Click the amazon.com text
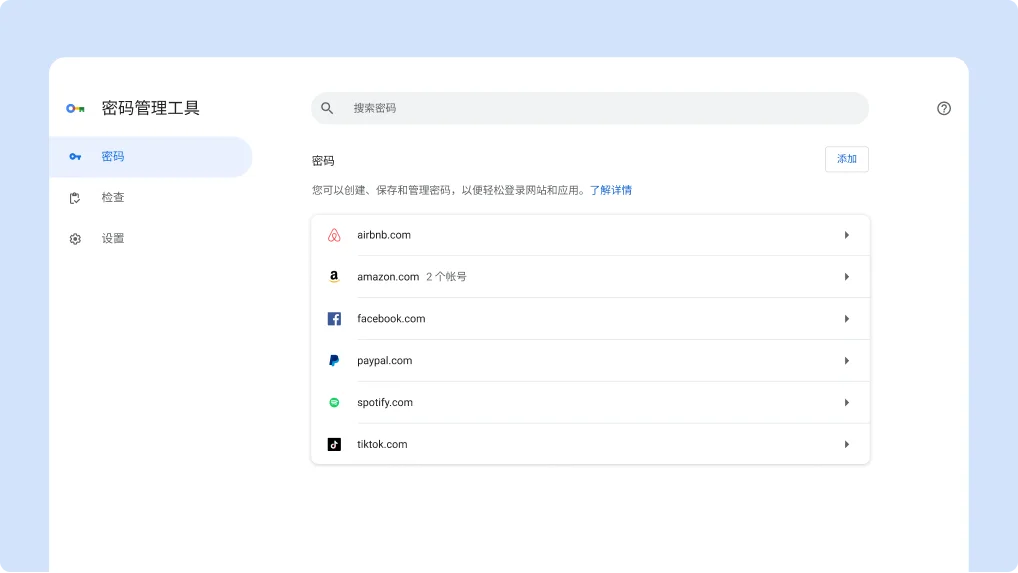The height and width of the screenshot is (573, 1018). coord(388,276)
